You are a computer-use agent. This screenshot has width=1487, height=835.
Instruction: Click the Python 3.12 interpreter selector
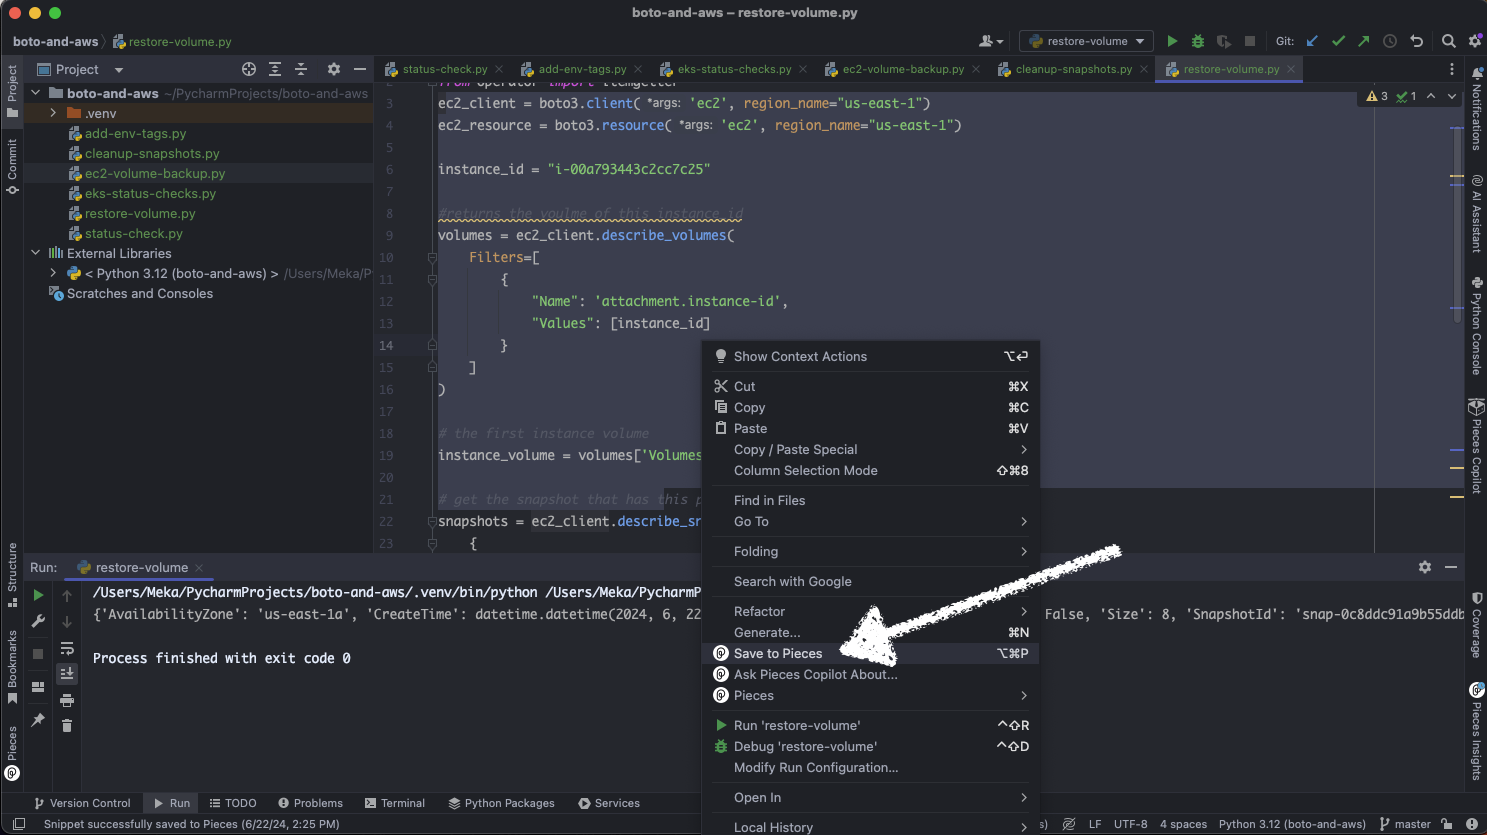pos(1291,824)
